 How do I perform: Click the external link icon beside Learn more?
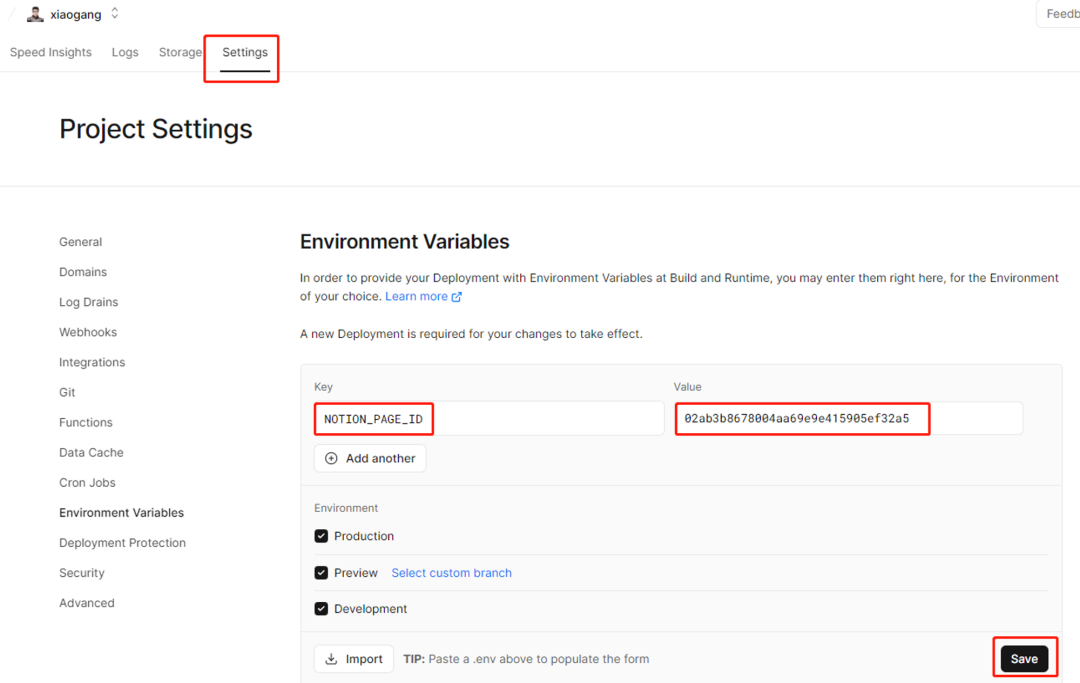point(457,297)
